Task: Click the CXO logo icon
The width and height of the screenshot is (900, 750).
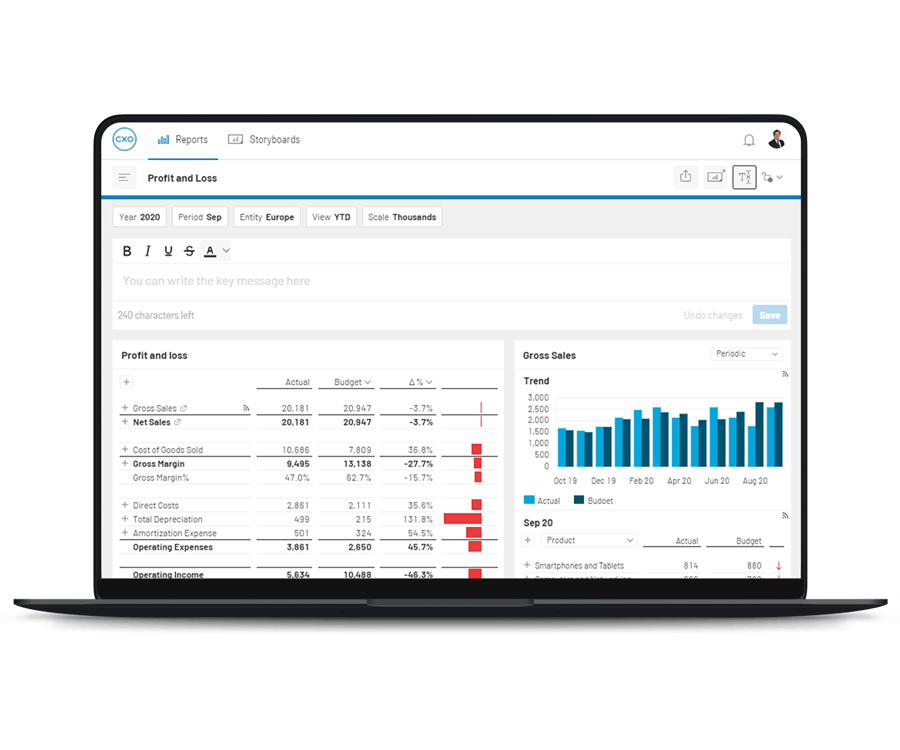Action: click(x=125, y=139)
